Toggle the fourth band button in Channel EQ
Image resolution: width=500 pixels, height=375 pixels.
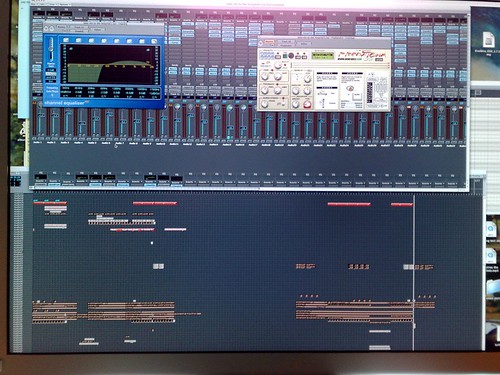click(104, 41)
